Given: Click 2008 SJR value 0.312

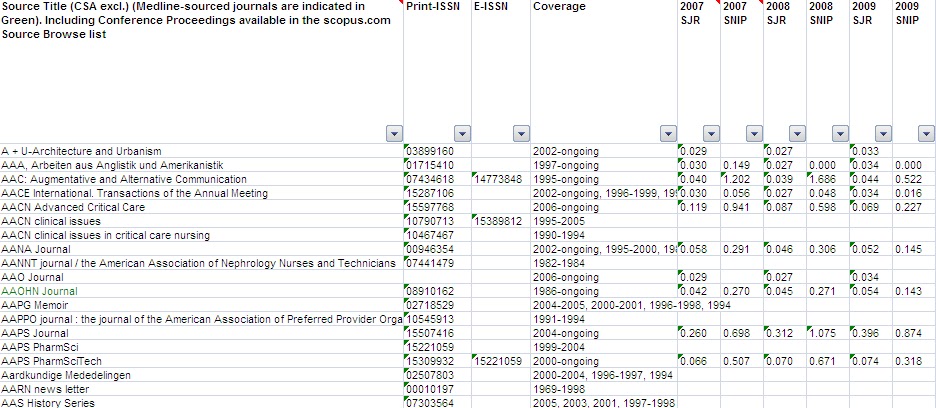Looking at the screenshot, I should point(785,333).
